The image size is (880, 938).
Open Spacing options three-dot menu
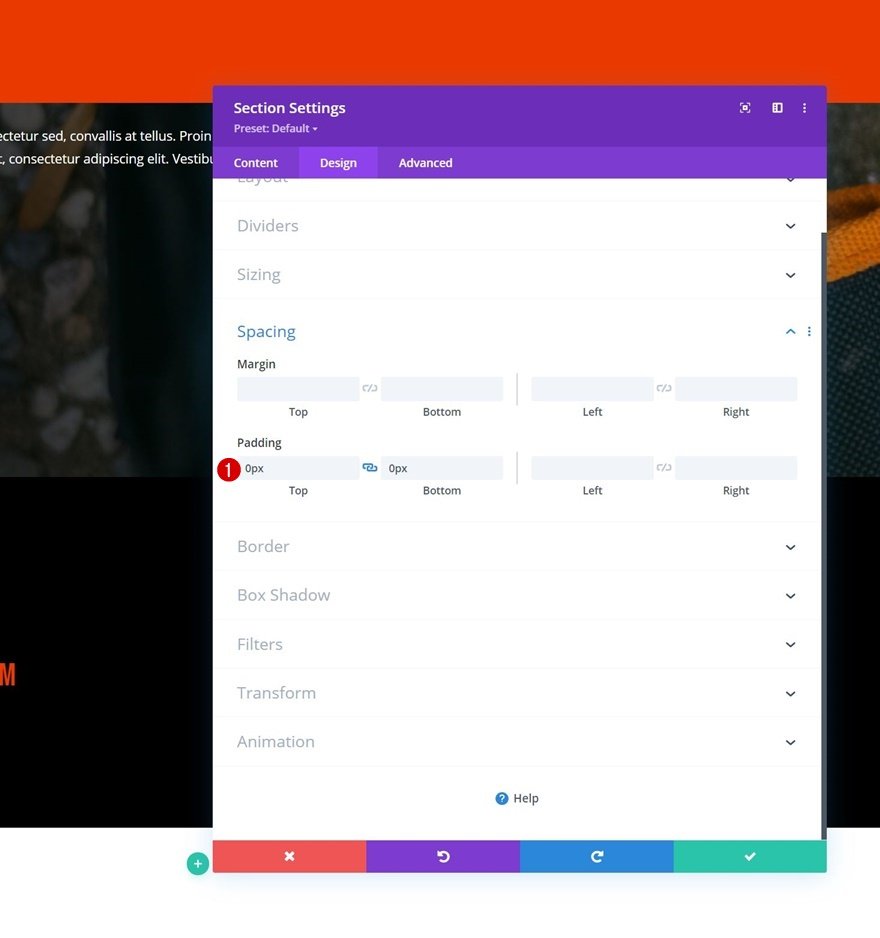click(x=809, y=331)
